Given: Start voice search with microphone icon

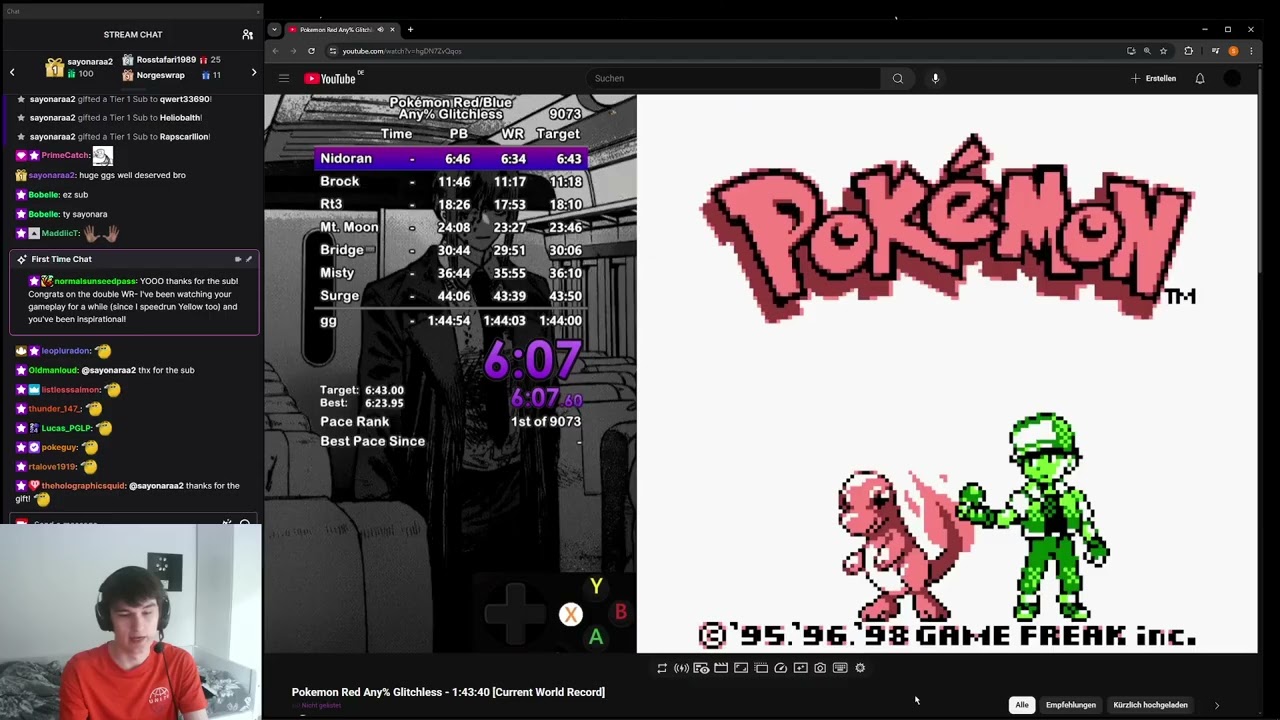Looking at the screenshot, I should [935, 78].
